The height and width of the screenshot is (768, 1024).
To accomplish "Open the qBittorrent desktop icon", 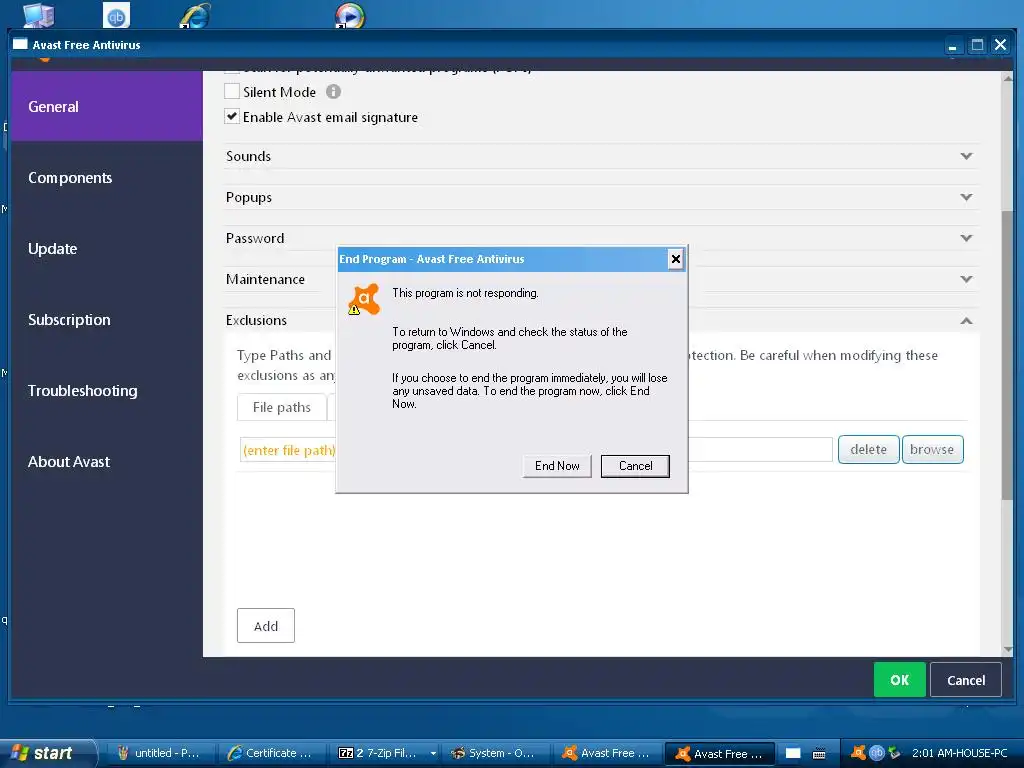I will [116, 14].
